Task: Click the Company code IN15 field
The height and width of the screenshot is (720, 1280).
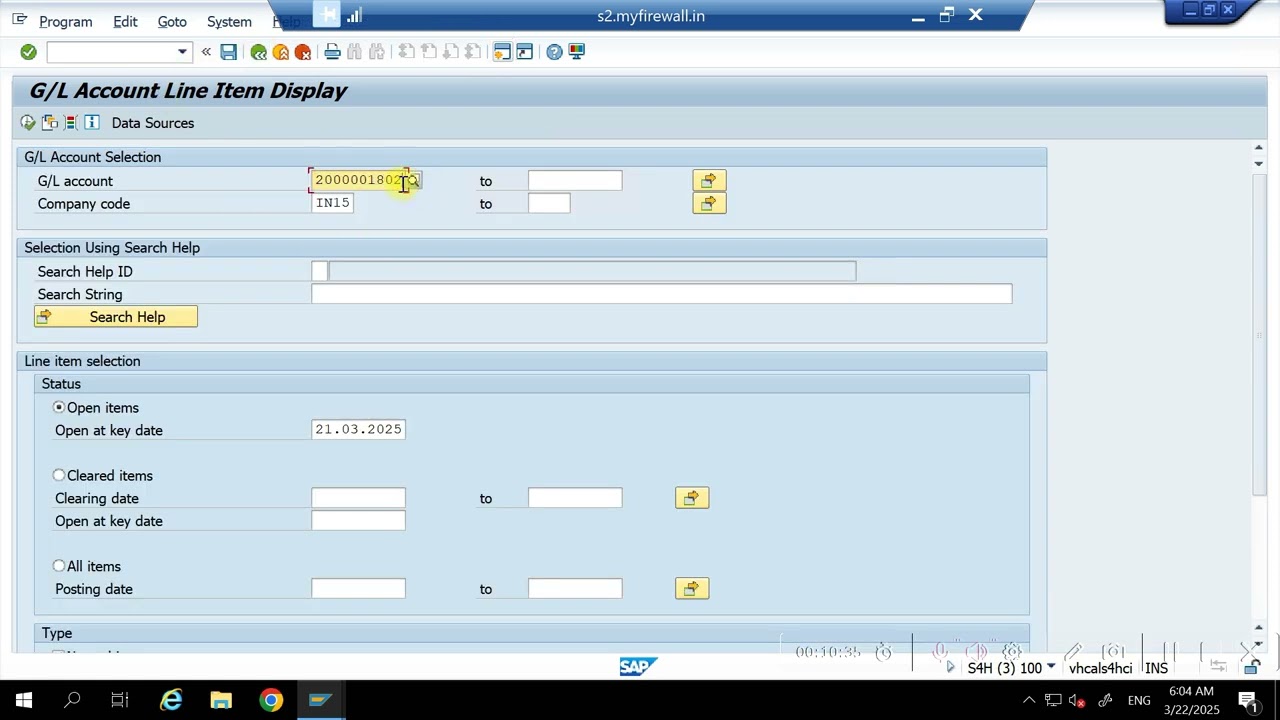Action: pos(332,203)
